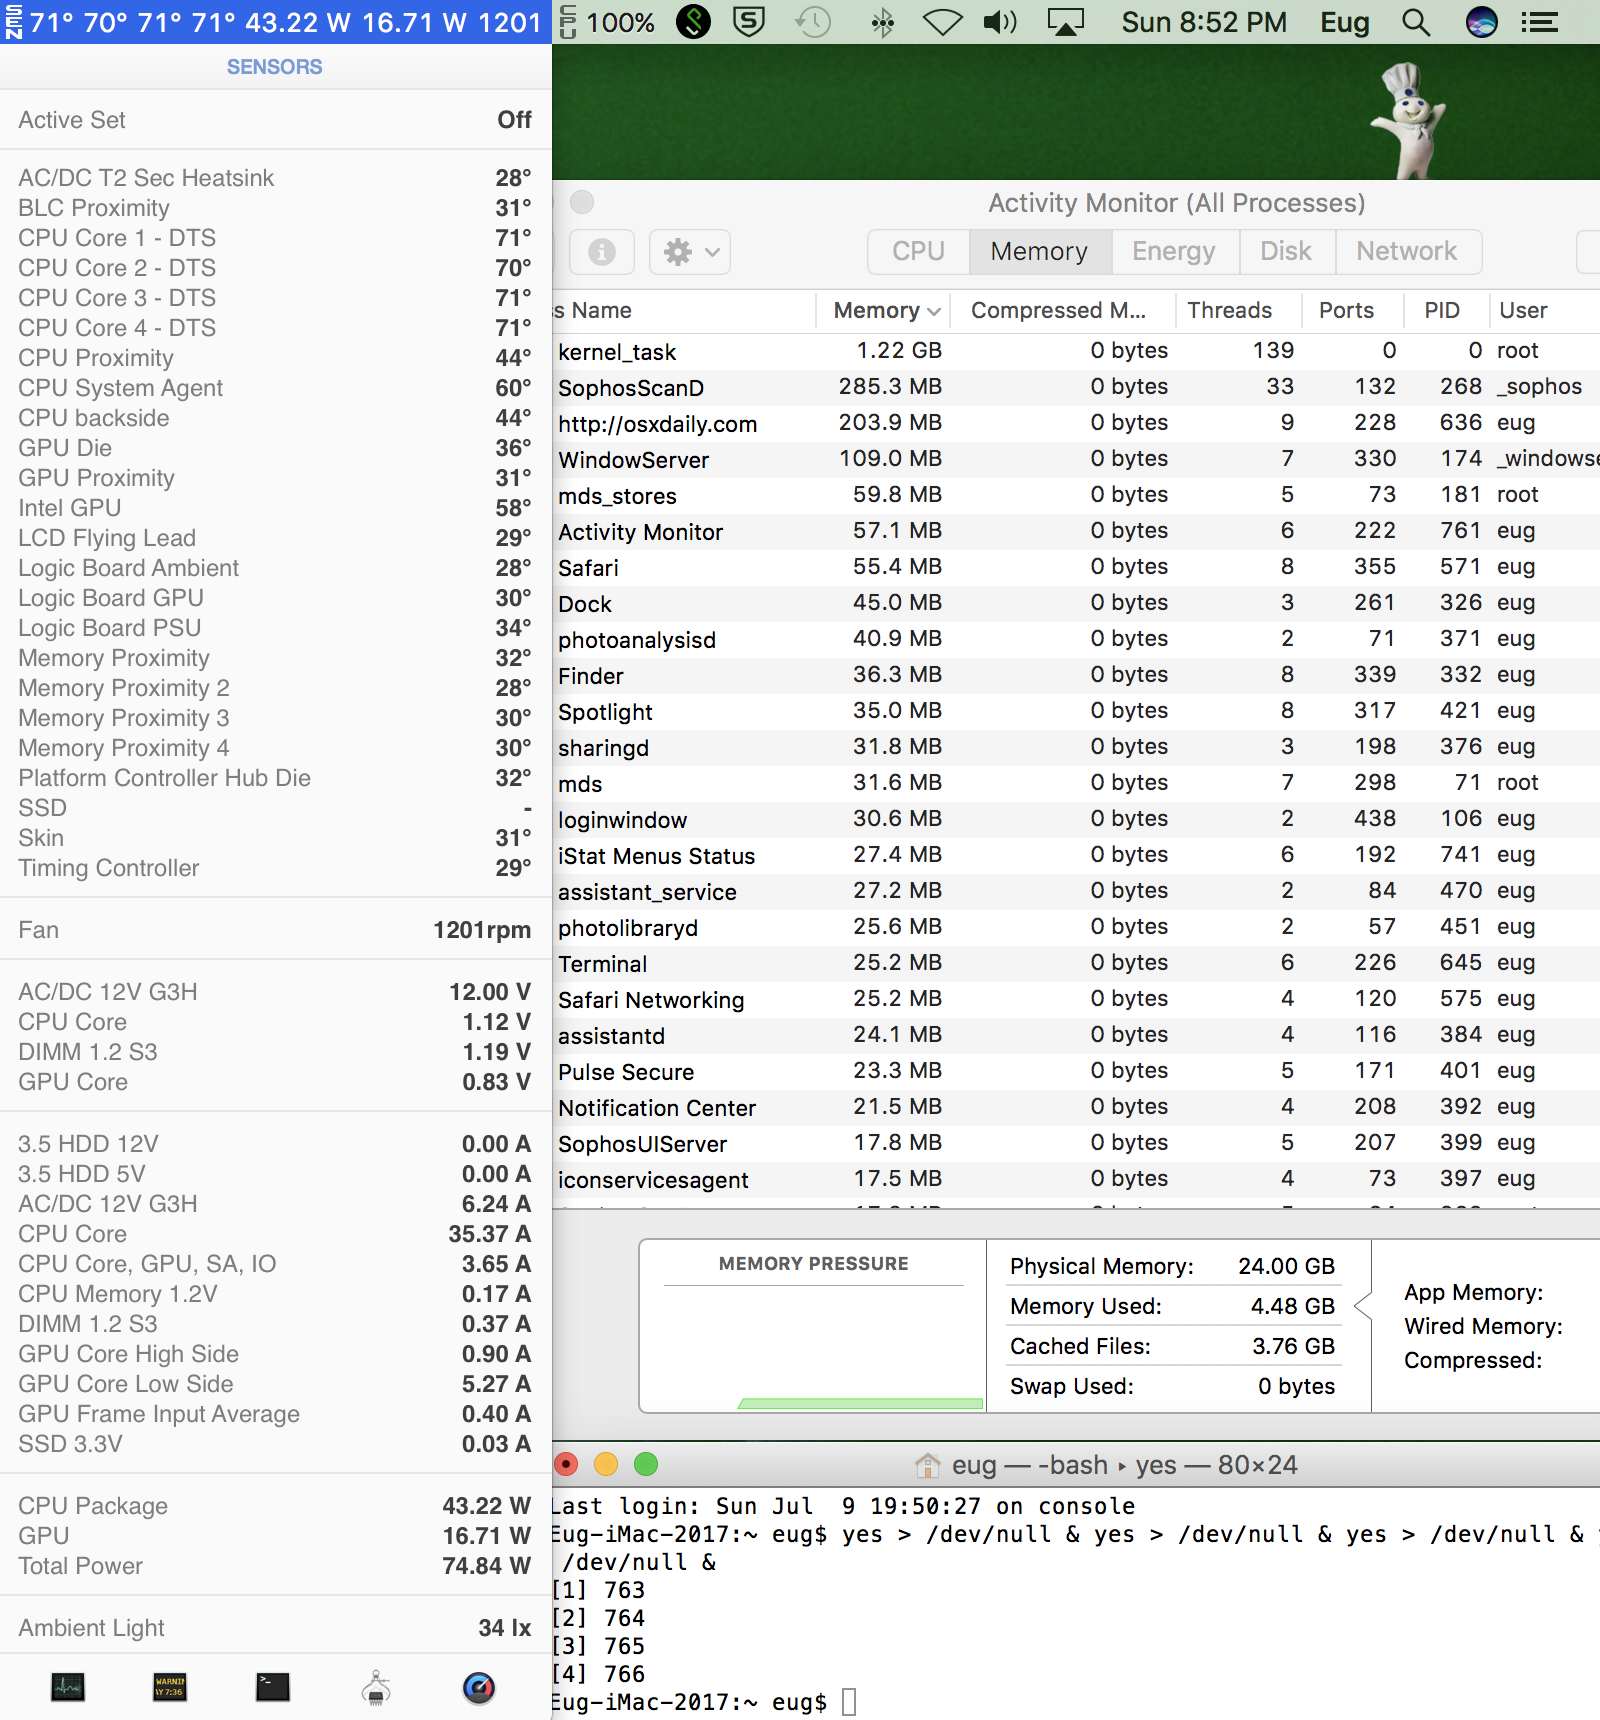
Task: Toggle sort direction on Memory column header
Action: (x=886, y=311)
